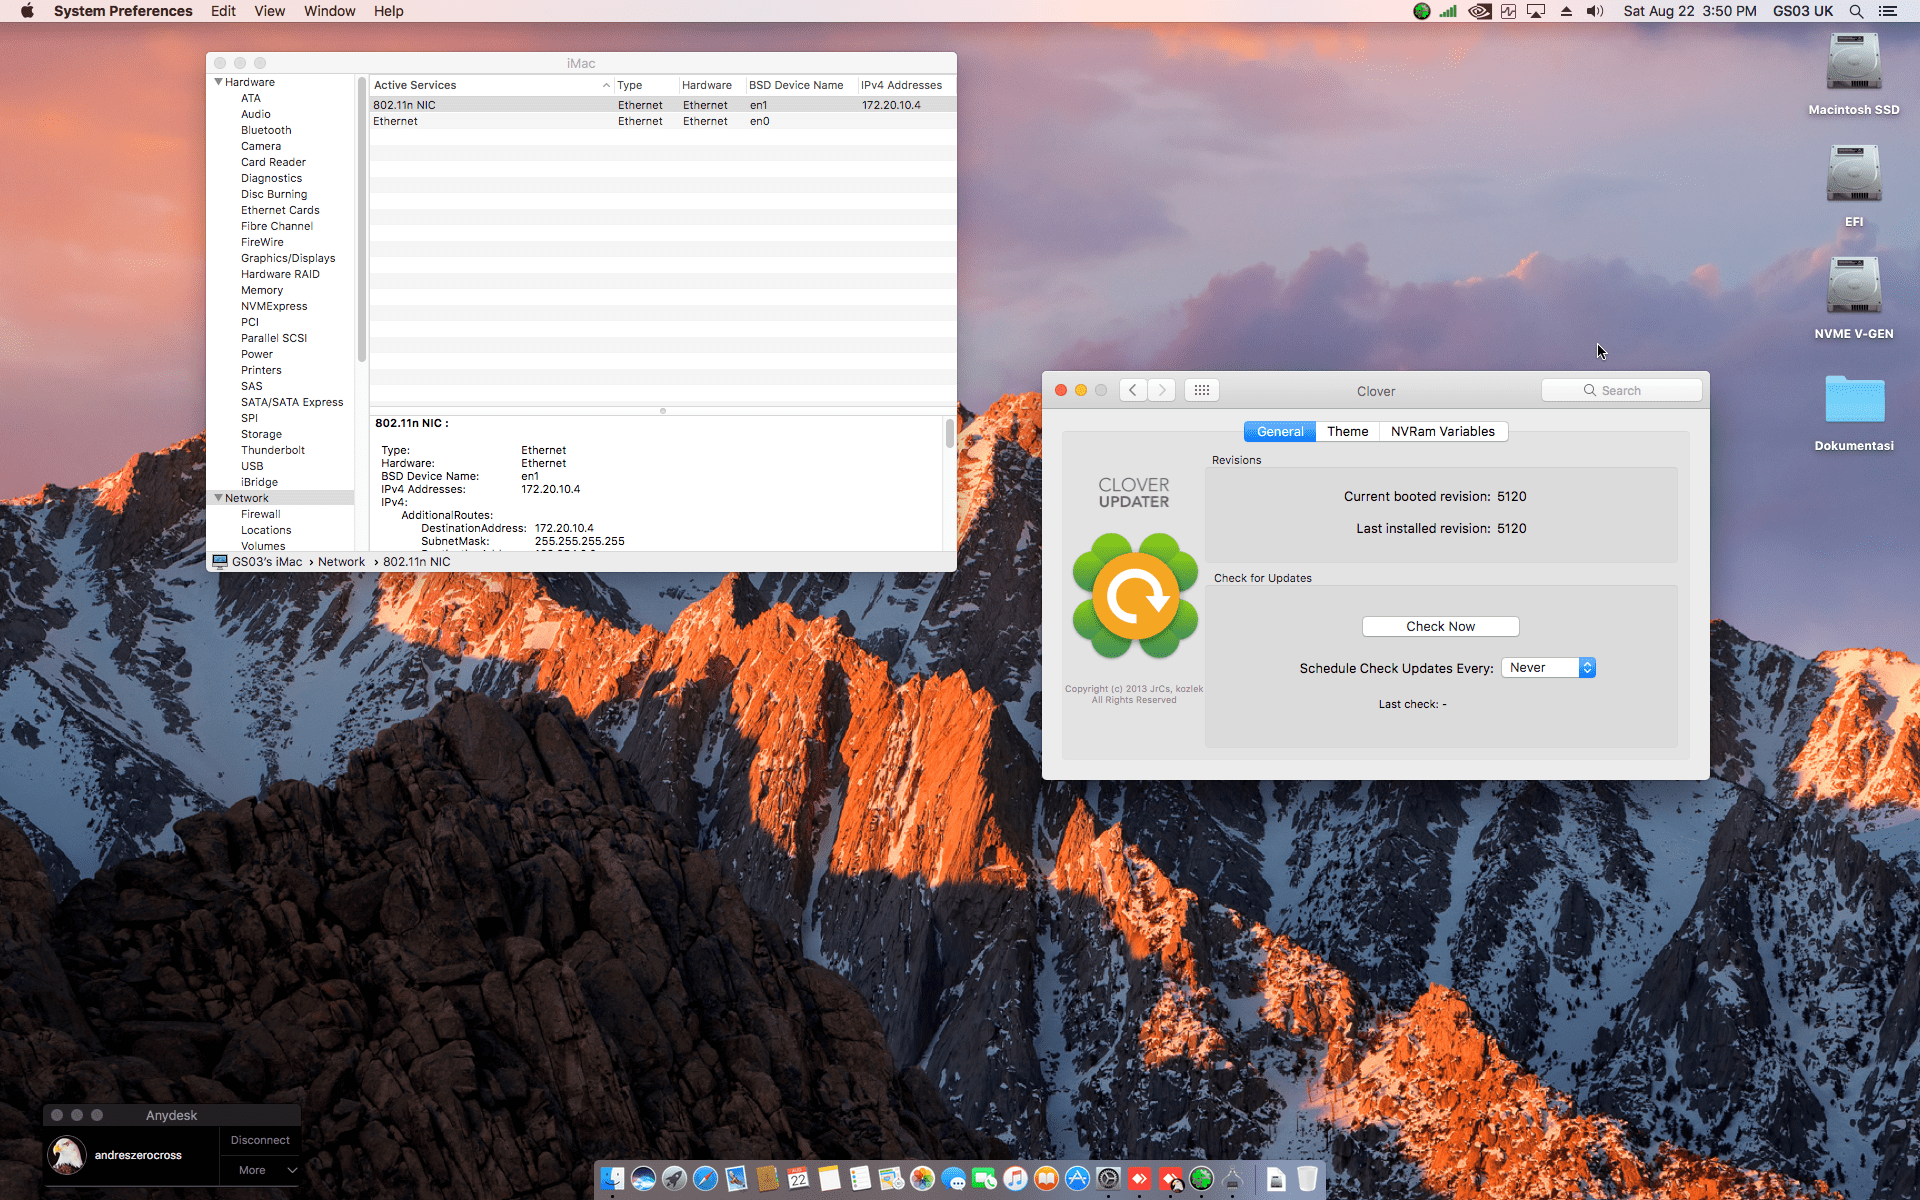Open Safari from the dock
Screen dimensions: 1920x1200
[705, 1179]
